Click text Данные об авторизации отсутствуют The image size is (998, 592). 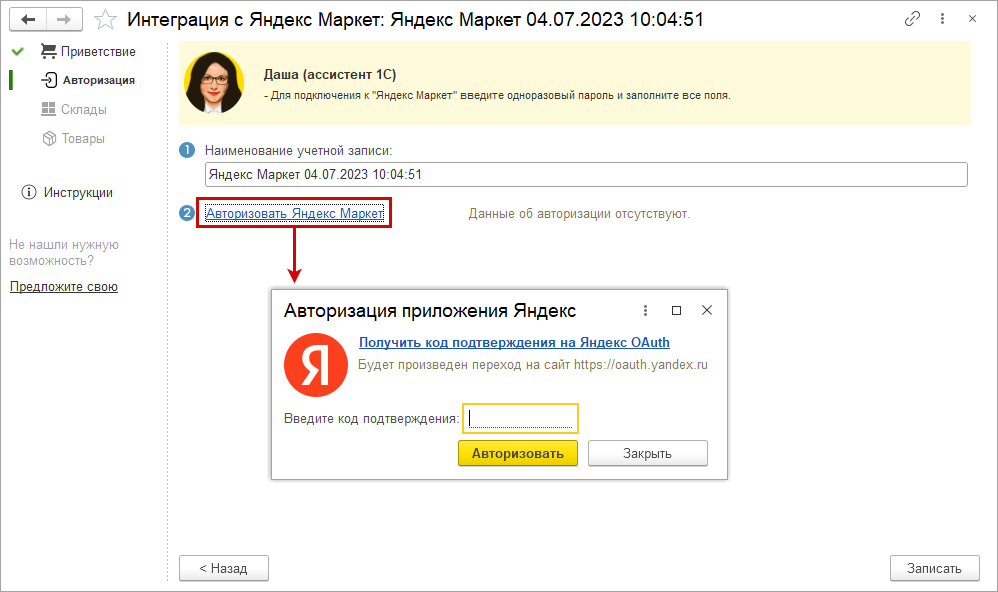tap(579, 214)
